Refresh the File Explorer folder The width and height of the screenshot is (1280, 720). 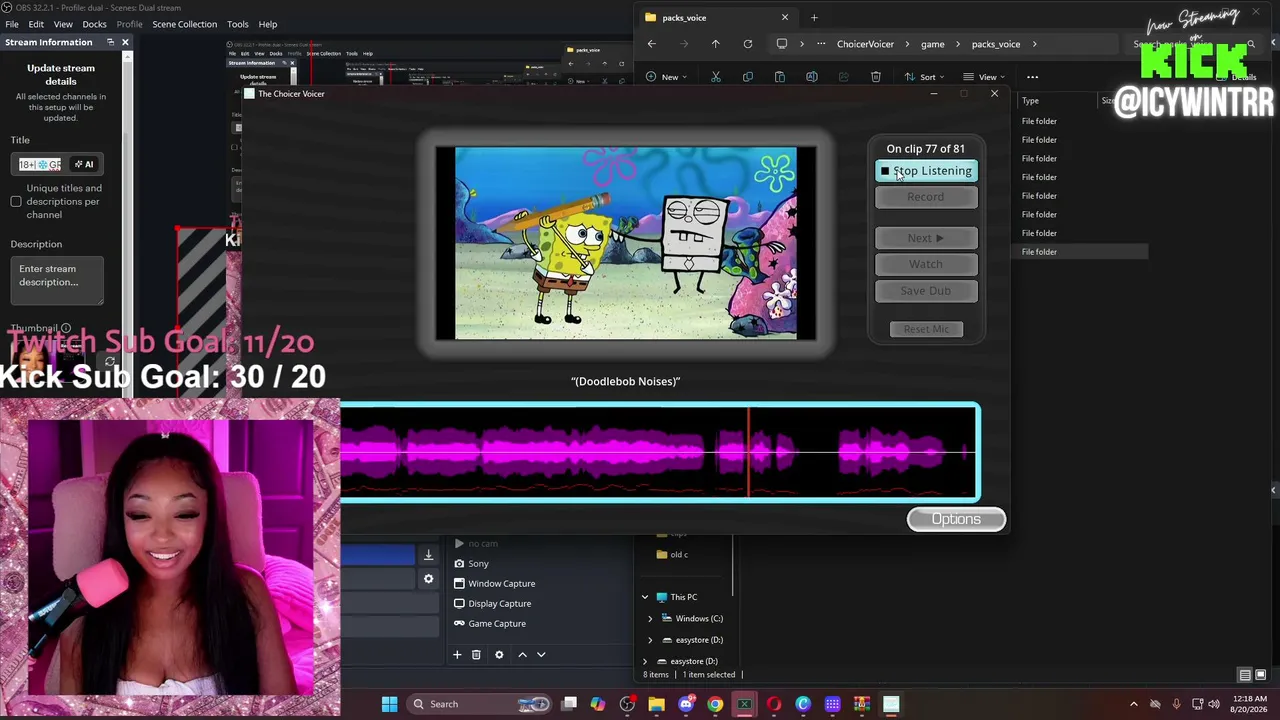pyautogui.click(x=747, y=44)
